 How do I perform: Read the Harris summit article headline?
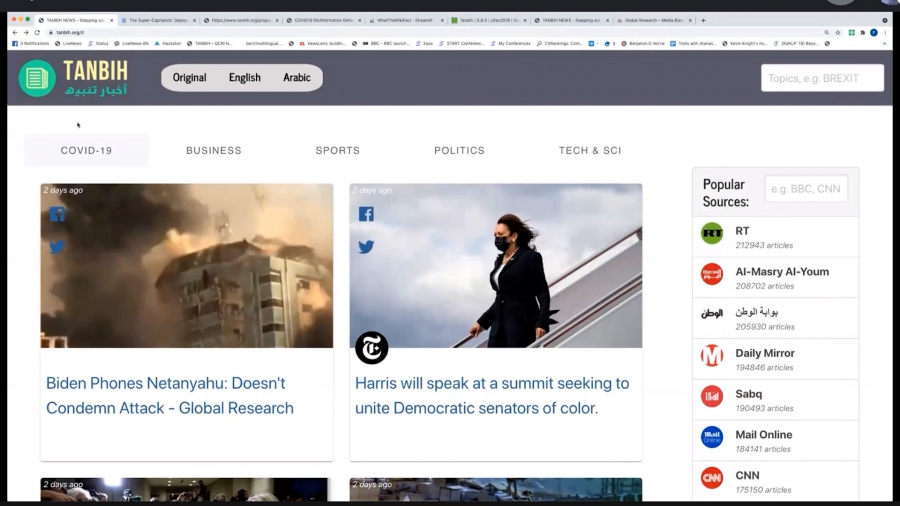click(492, 395)
